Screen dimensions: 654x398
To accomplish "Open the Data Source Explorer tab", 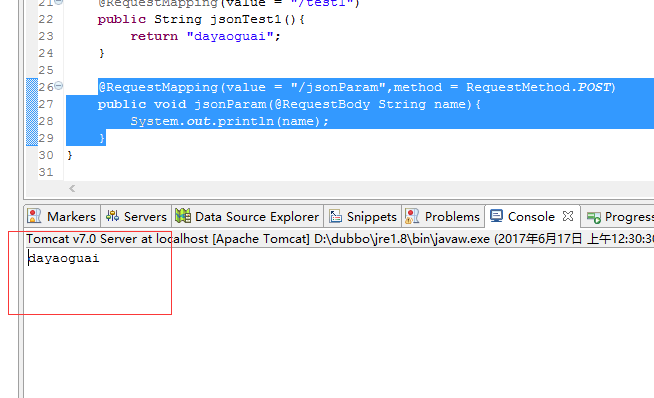I will pyautogui.click(x=247, y=217).
